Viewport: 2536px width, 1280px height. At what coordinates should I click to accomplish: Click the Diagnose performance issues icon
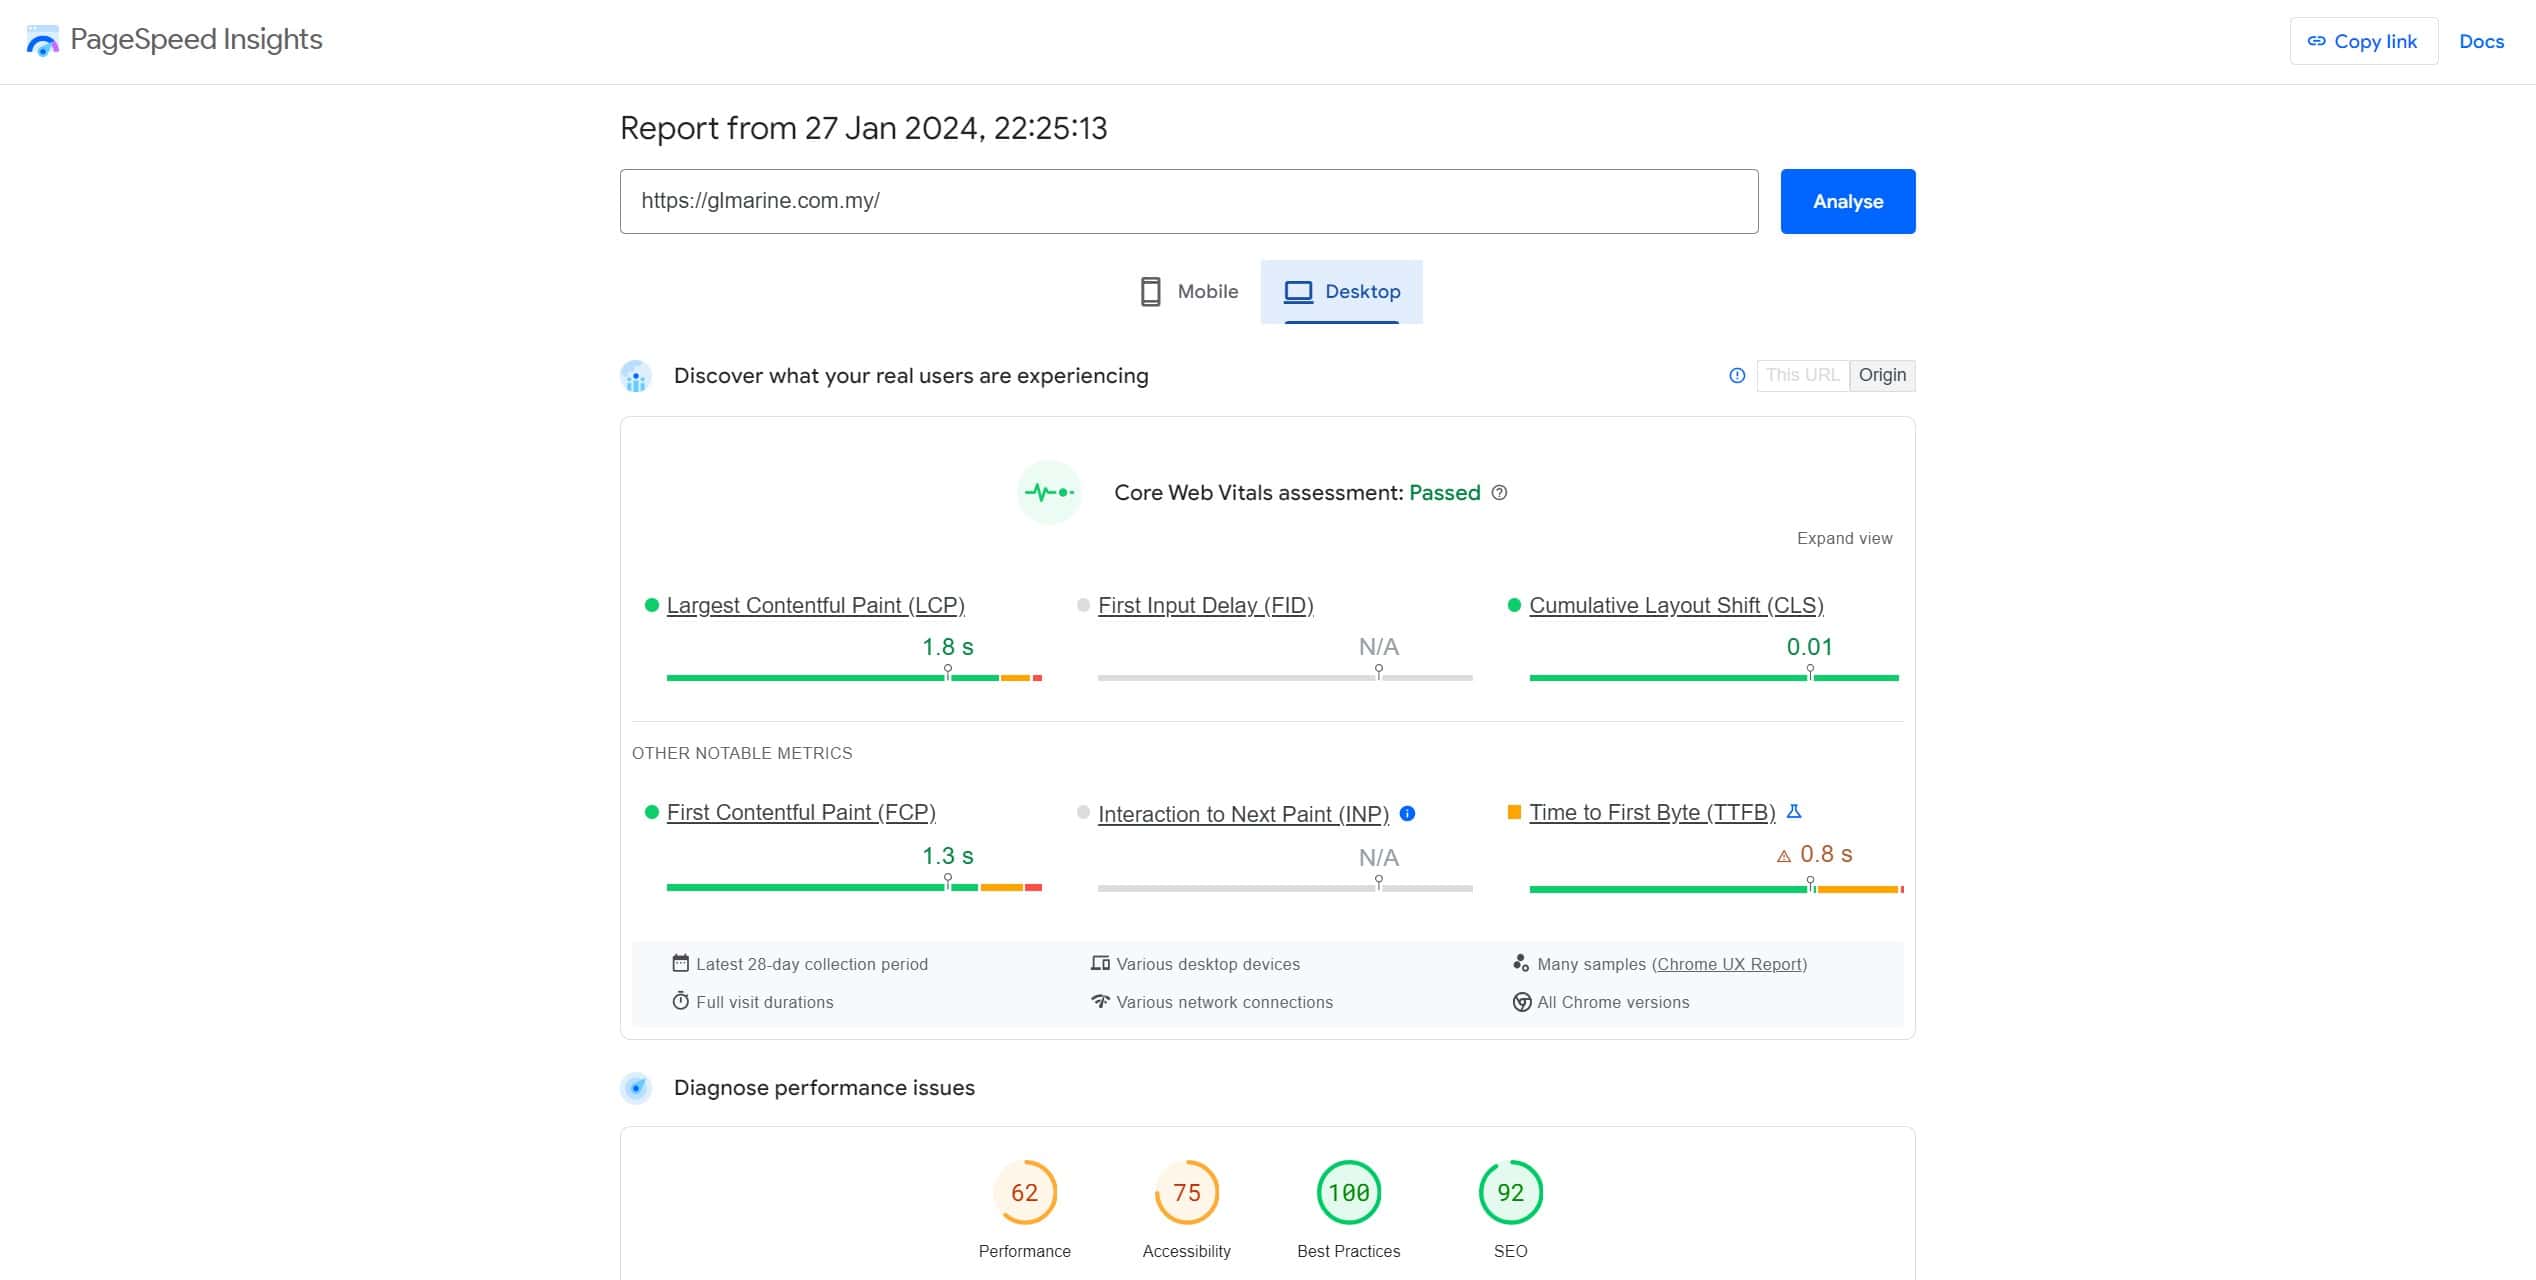(x=636, y=1088)
